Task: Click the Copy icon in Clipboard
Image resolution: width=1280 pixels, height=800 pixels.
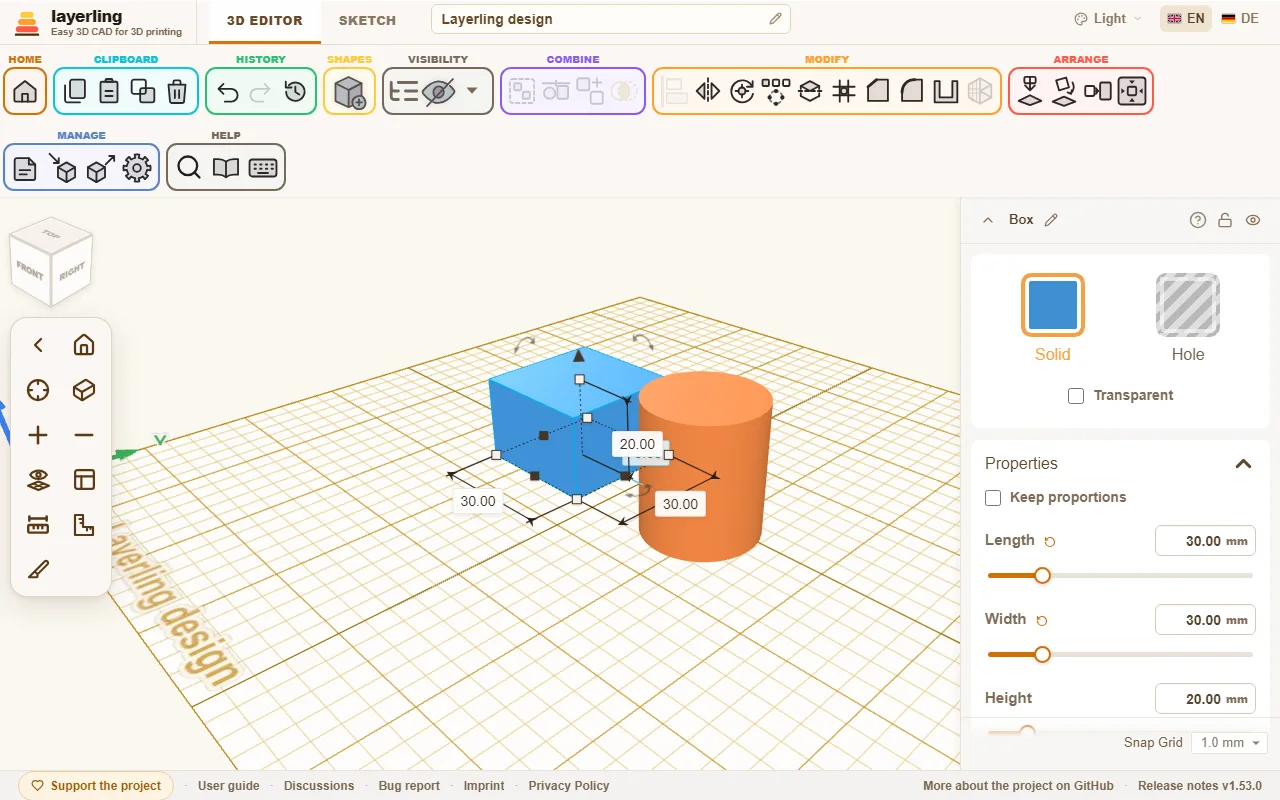Action: 74,91
